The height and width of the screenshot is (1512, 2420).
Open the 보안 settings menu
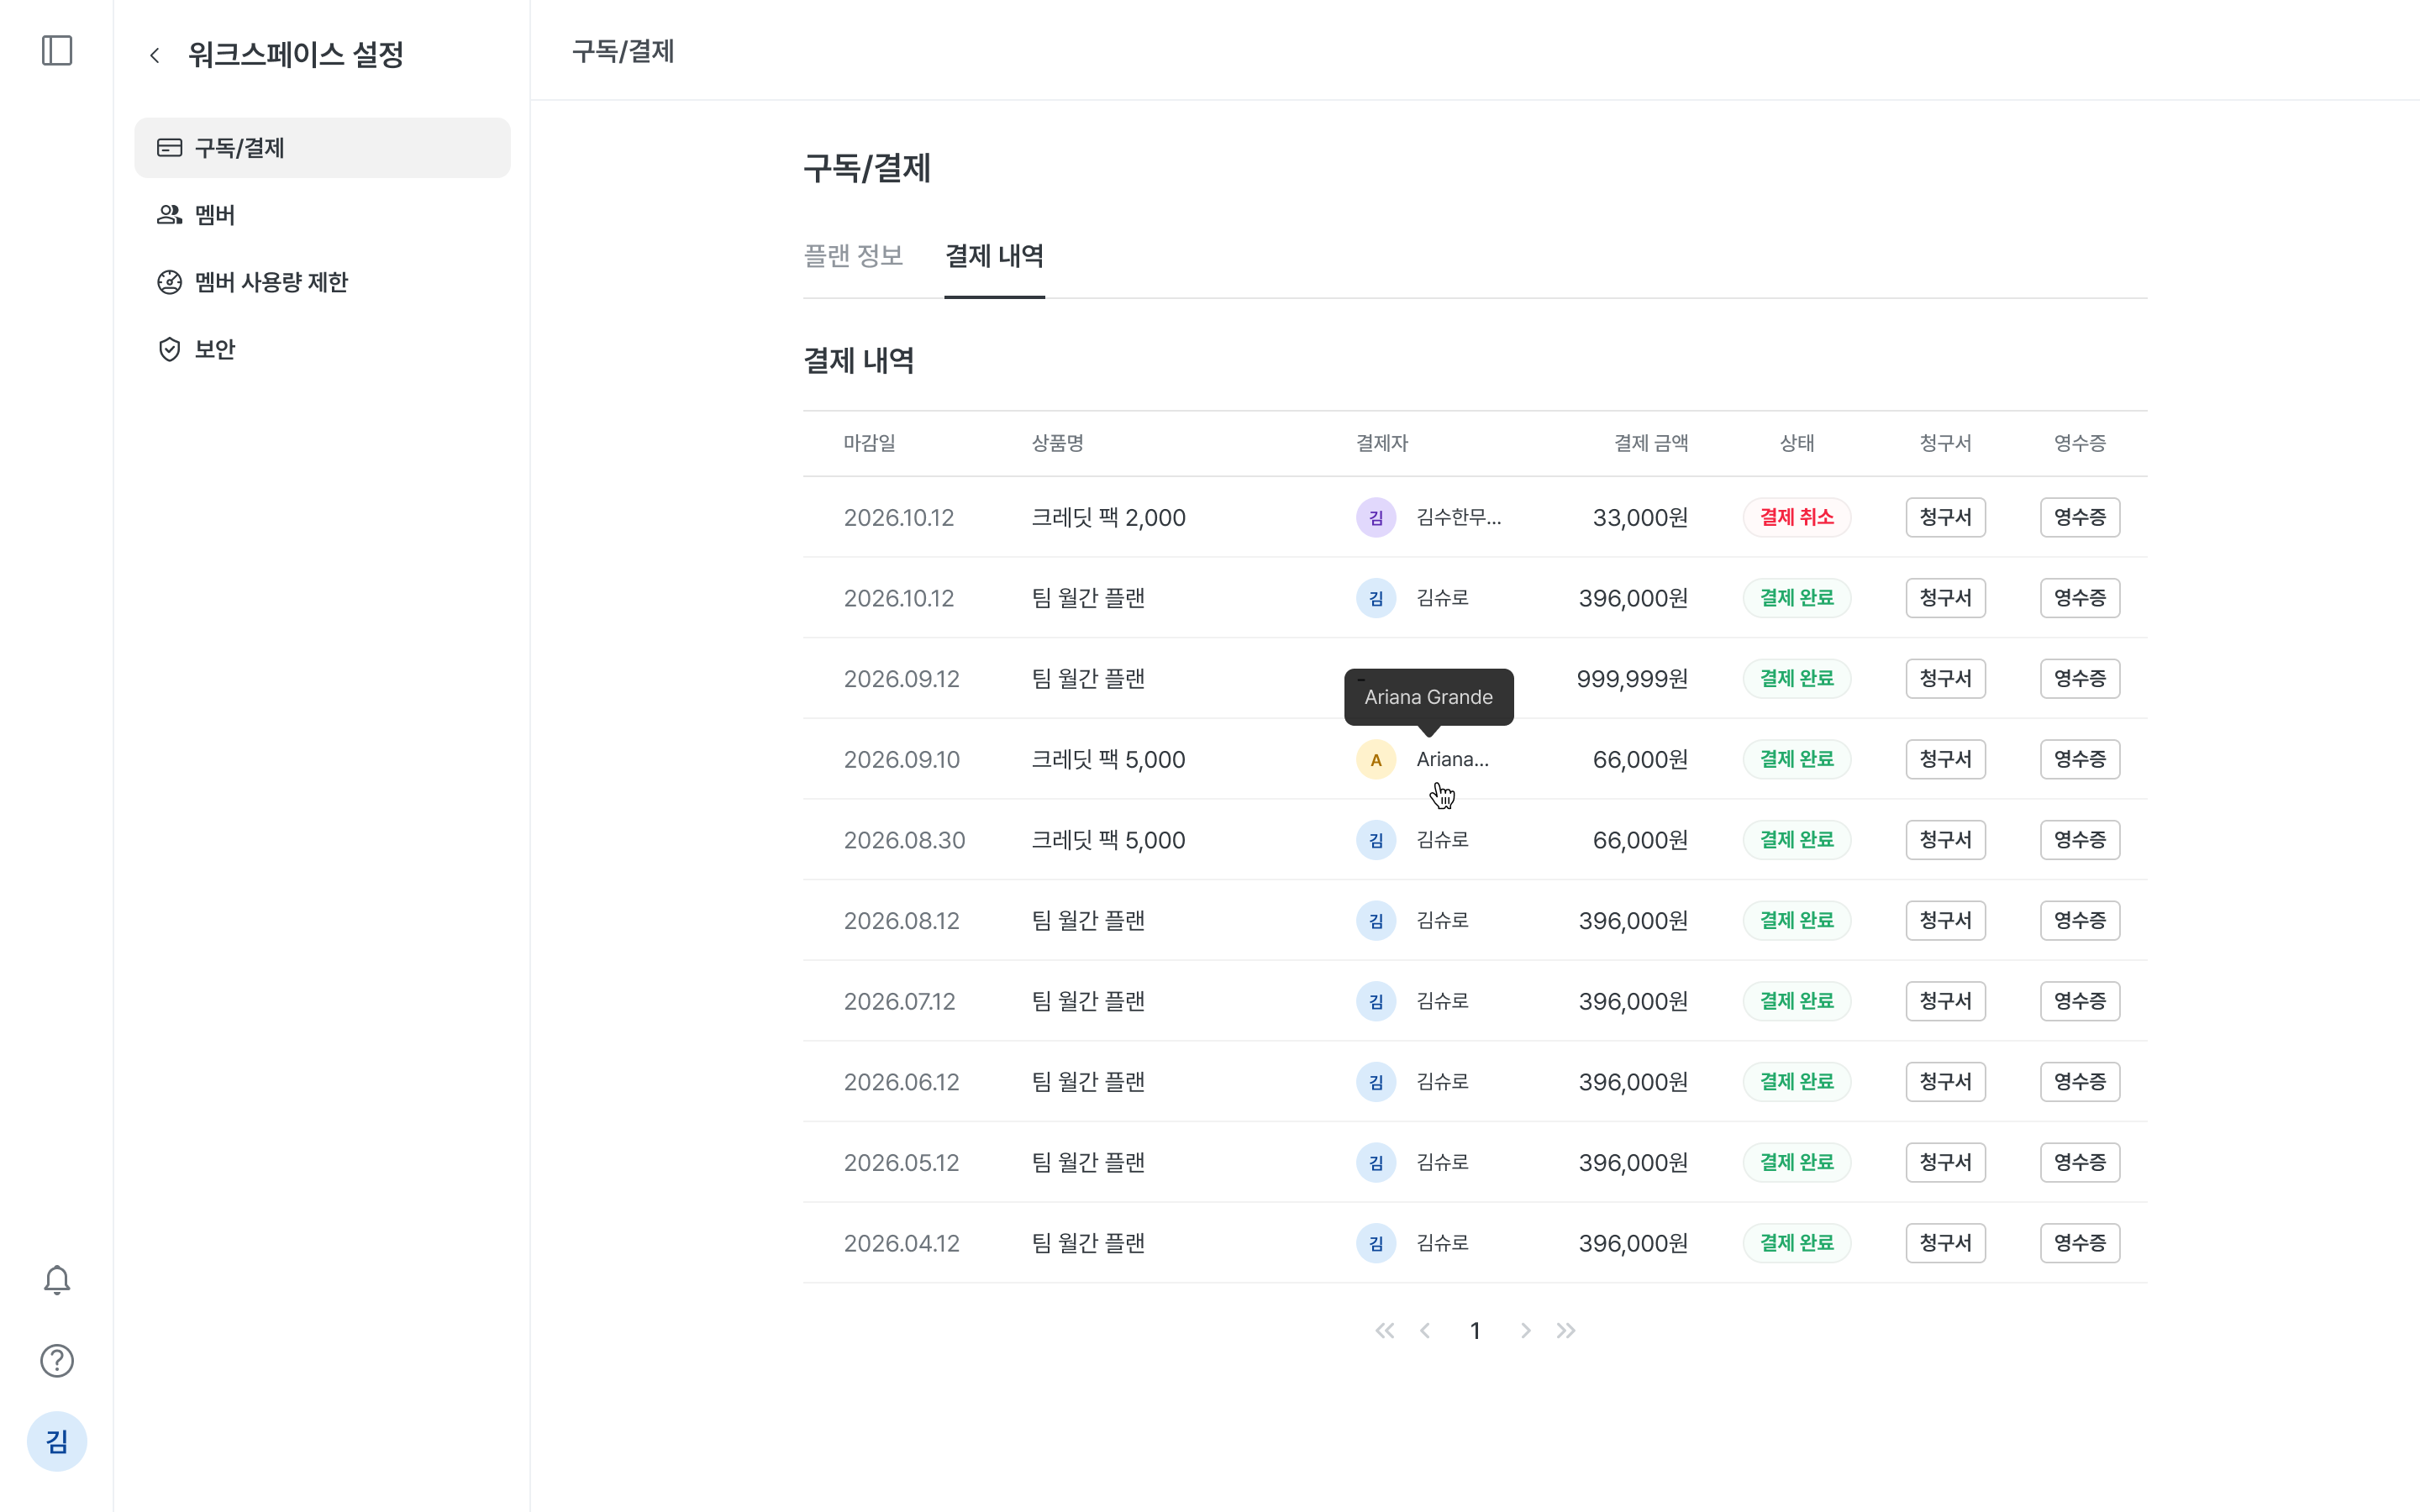coord(322,349)
